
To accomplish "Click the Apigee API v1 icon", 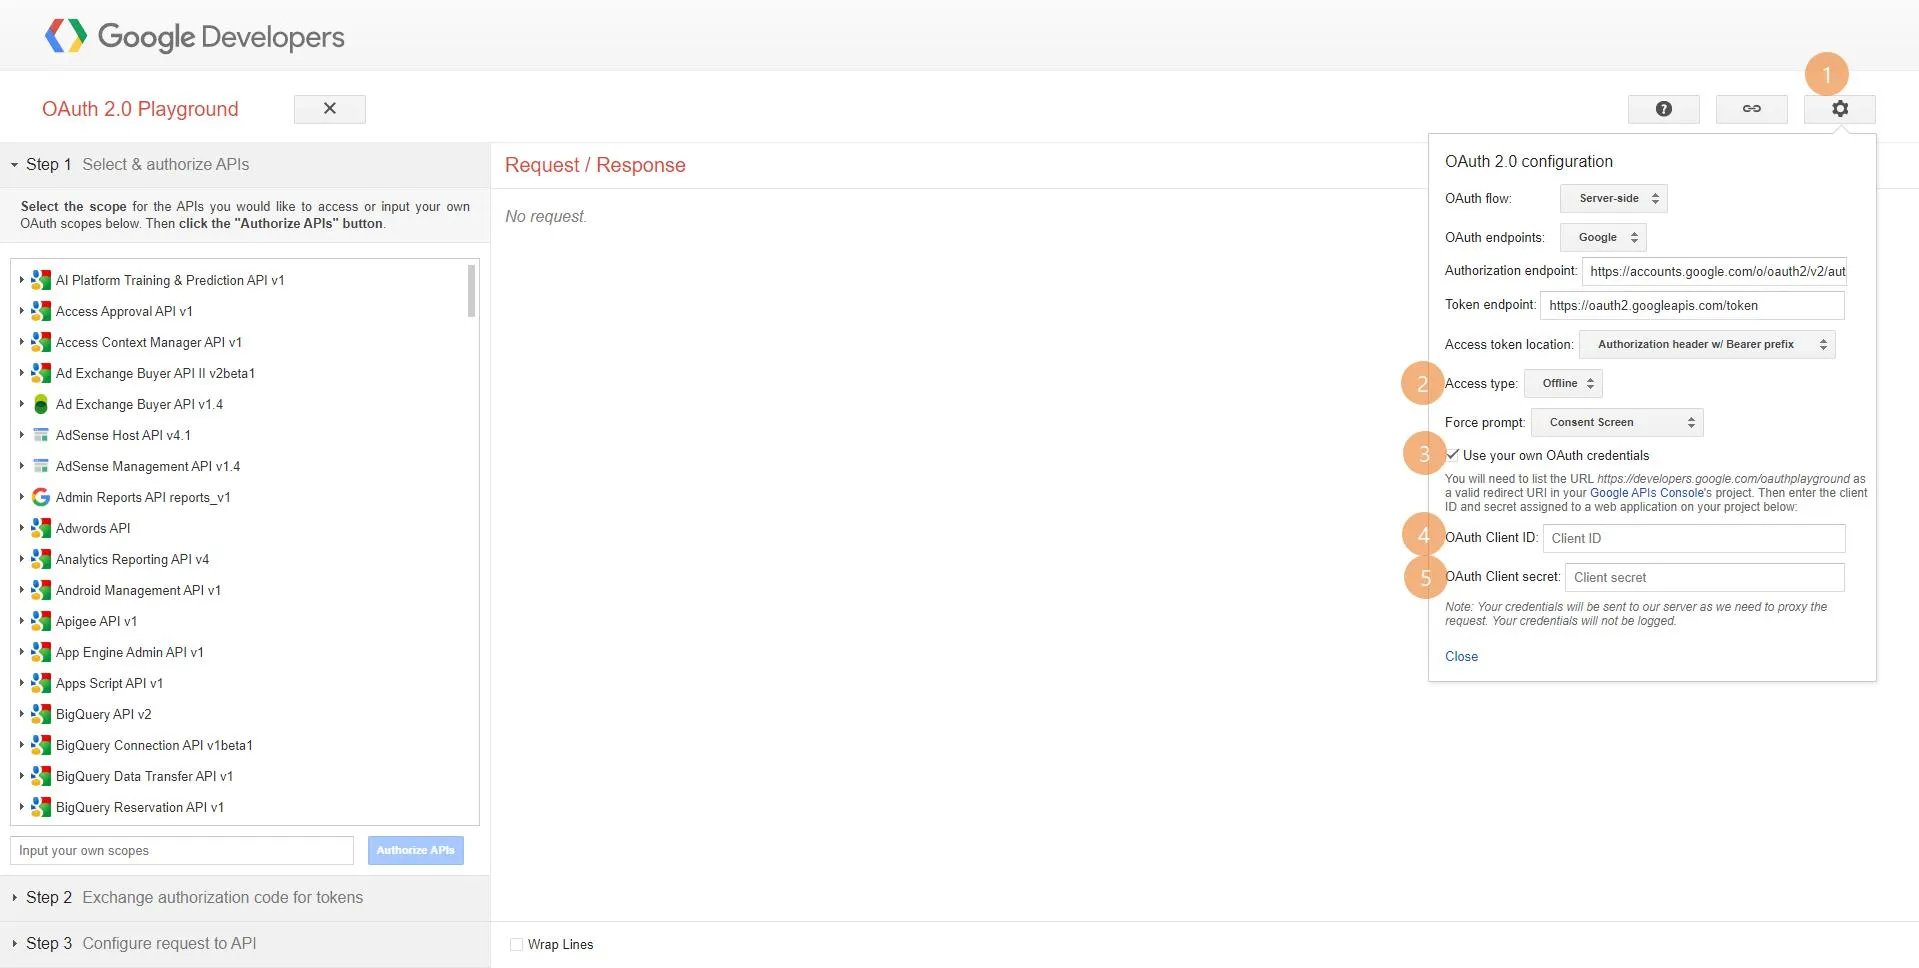I will click(41, 621).
